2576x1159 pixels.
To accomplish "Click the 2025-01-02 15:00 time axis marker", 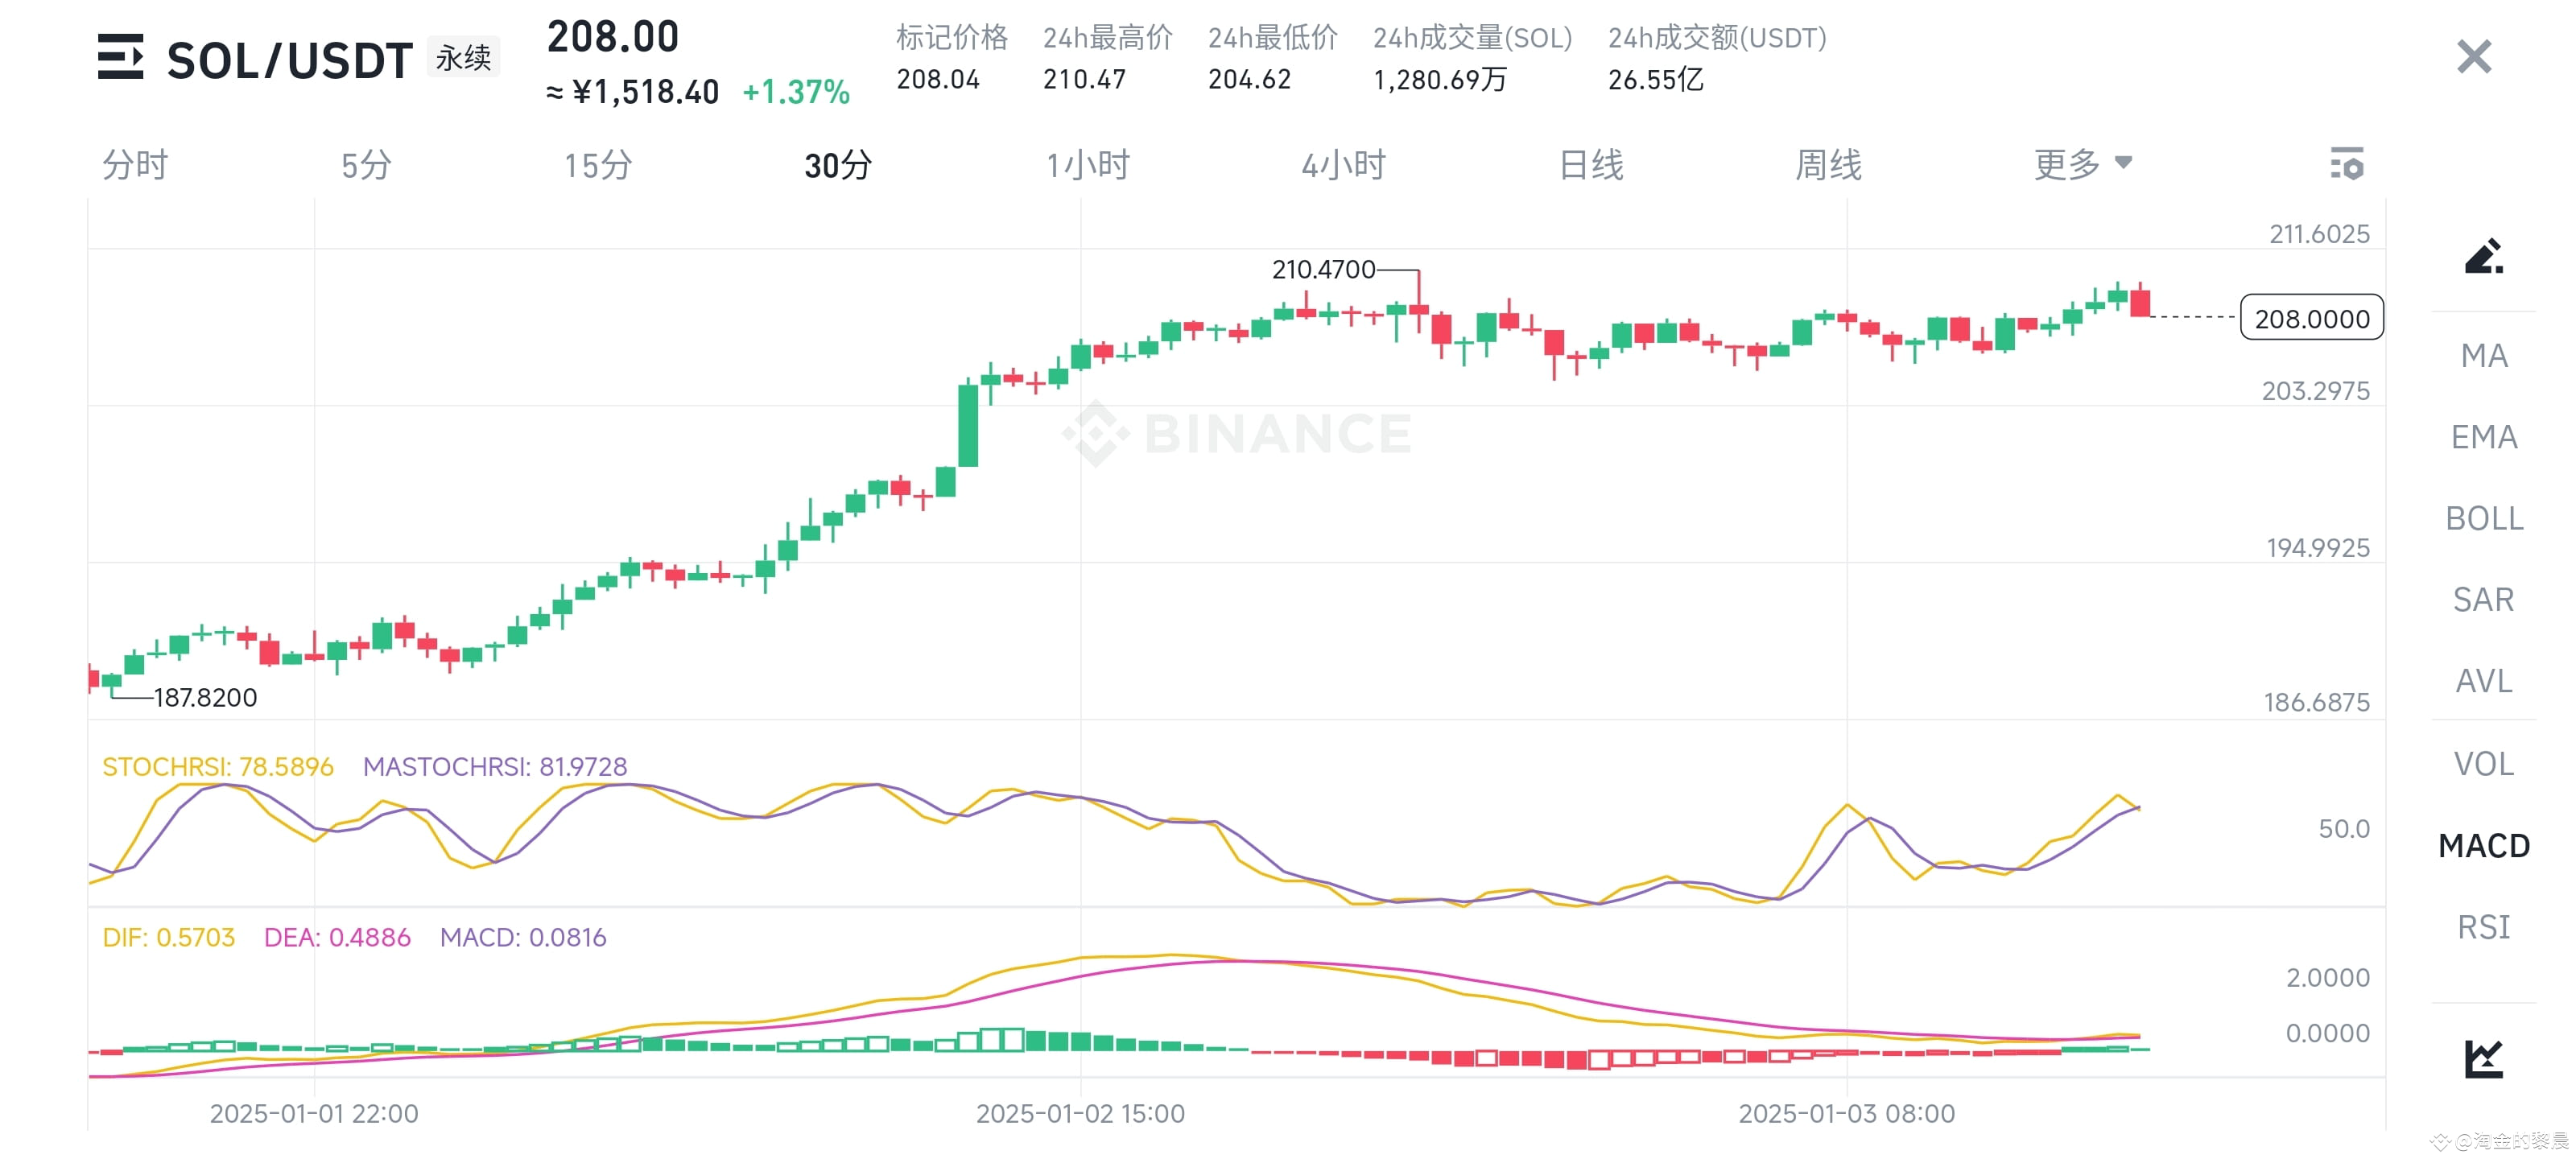I will coord(1080,1113).
